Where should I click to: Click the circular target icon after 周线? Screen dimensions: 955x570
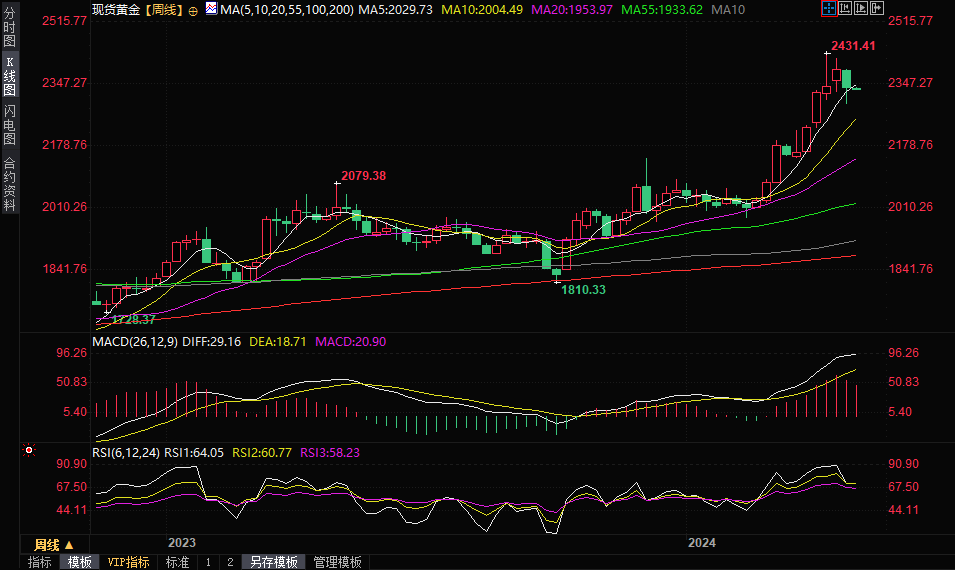point(193,9)
